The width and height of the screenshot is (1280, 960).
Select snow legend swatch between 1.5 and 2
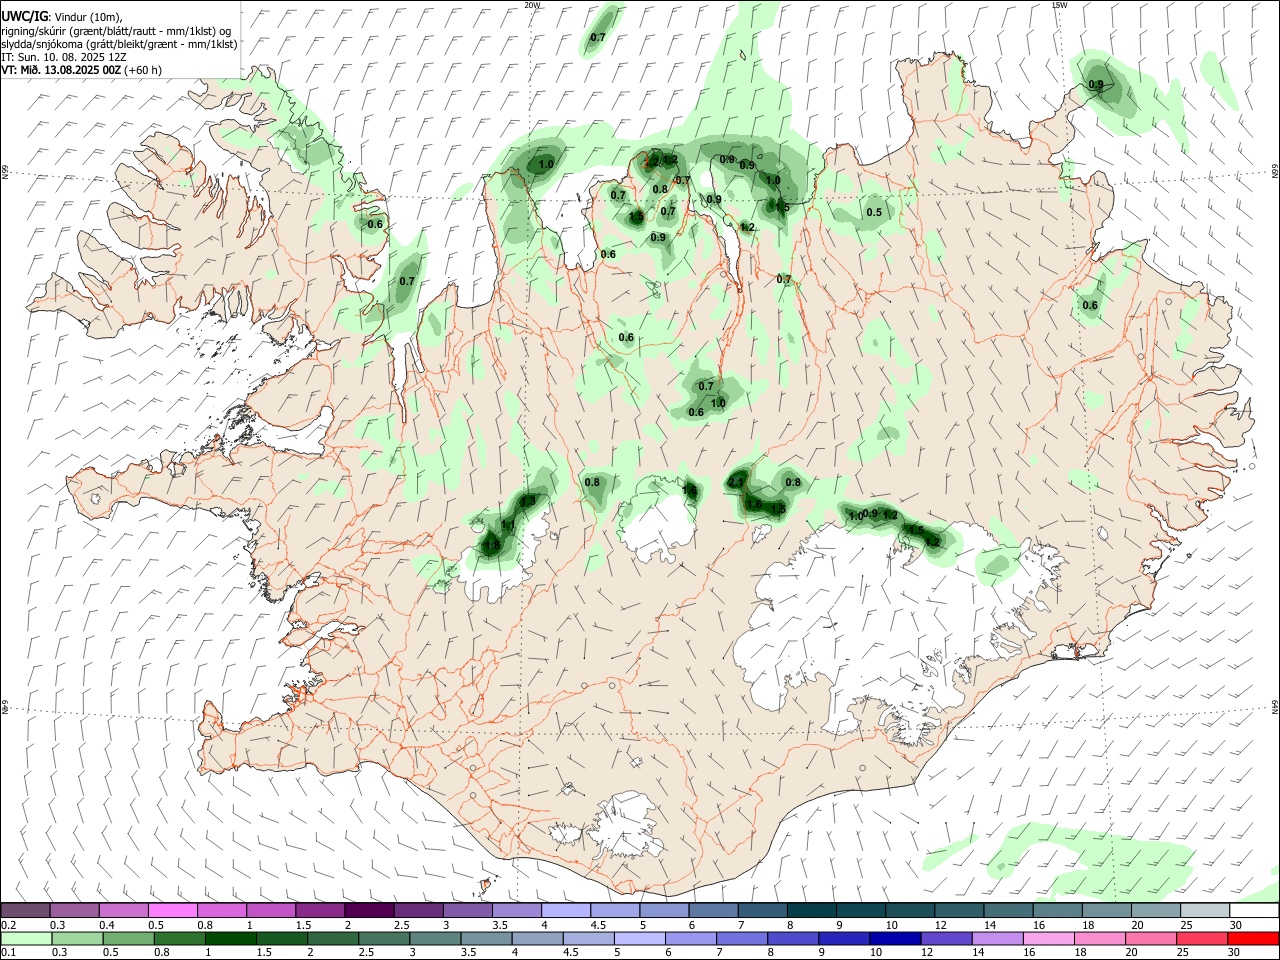[x=320, y=911]
